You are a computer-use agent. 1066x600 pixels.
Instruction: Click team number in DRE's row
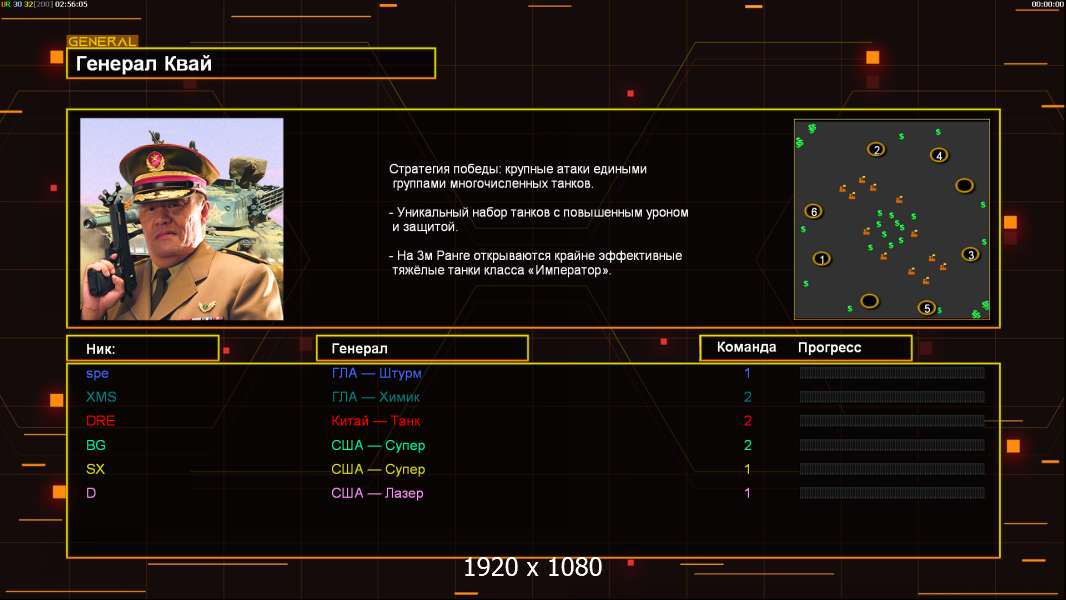(x=747, y=421)
